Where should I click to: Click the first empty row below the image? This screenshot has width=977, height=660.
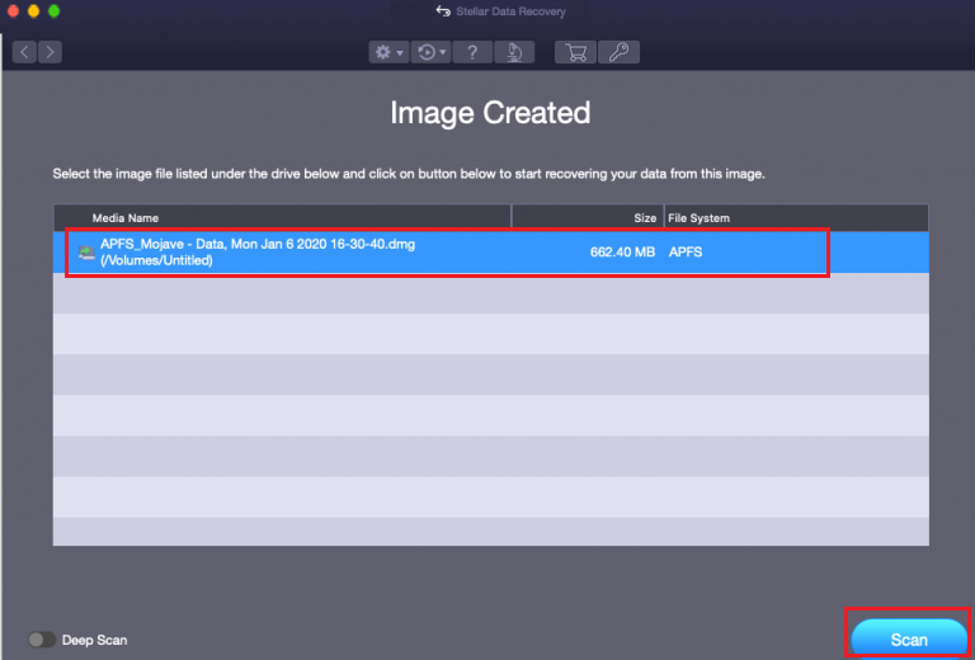point(490,293)
